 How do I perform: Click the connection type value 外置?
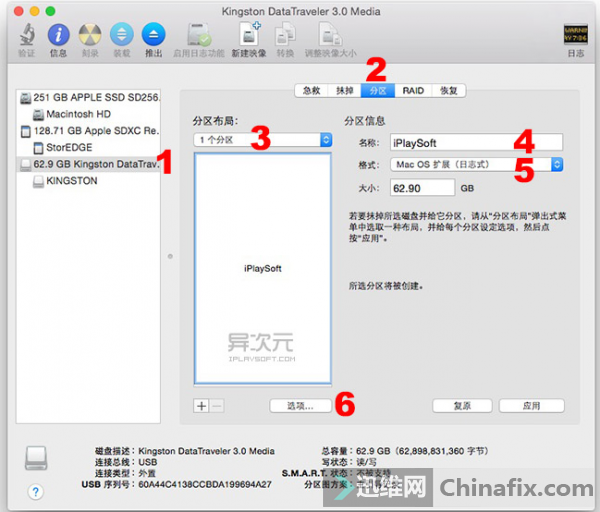[147, 473]
